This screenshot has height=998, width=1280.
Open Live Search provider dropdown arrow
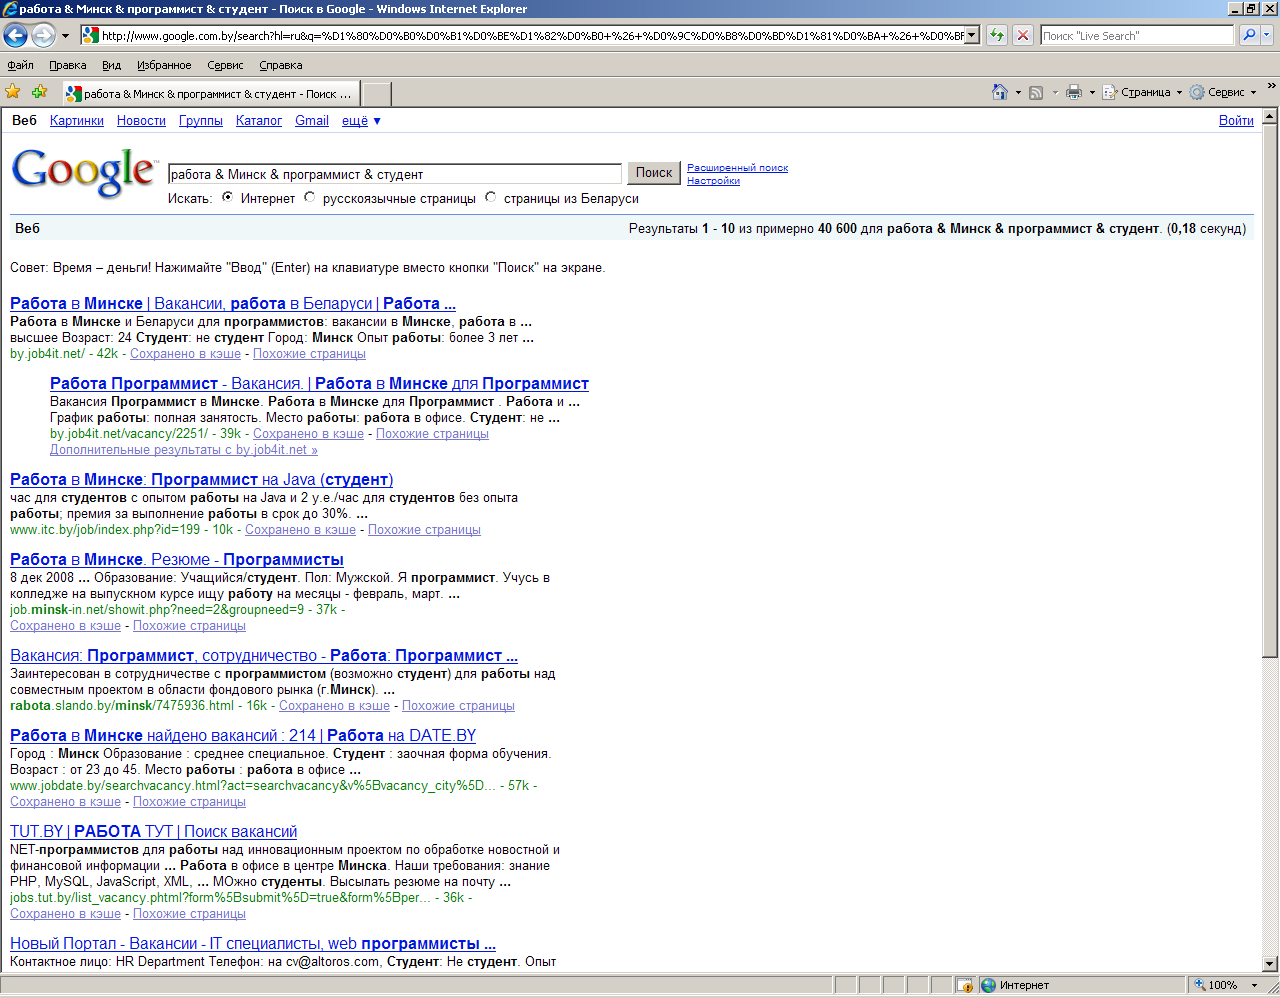pyautogui.click(x=1267, y=35)
